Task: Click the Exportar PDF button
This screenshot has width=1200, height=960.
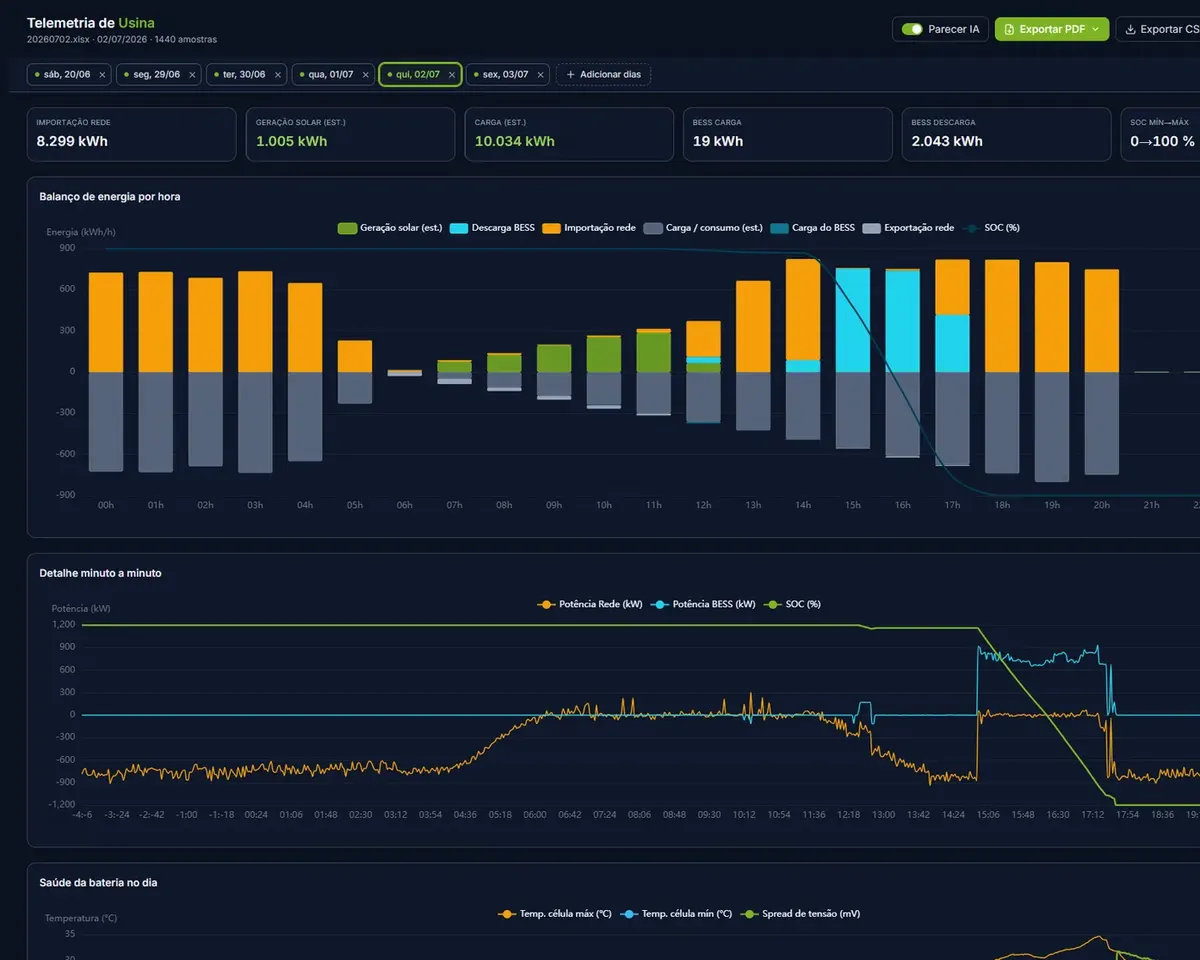Action: point(1051,29)
